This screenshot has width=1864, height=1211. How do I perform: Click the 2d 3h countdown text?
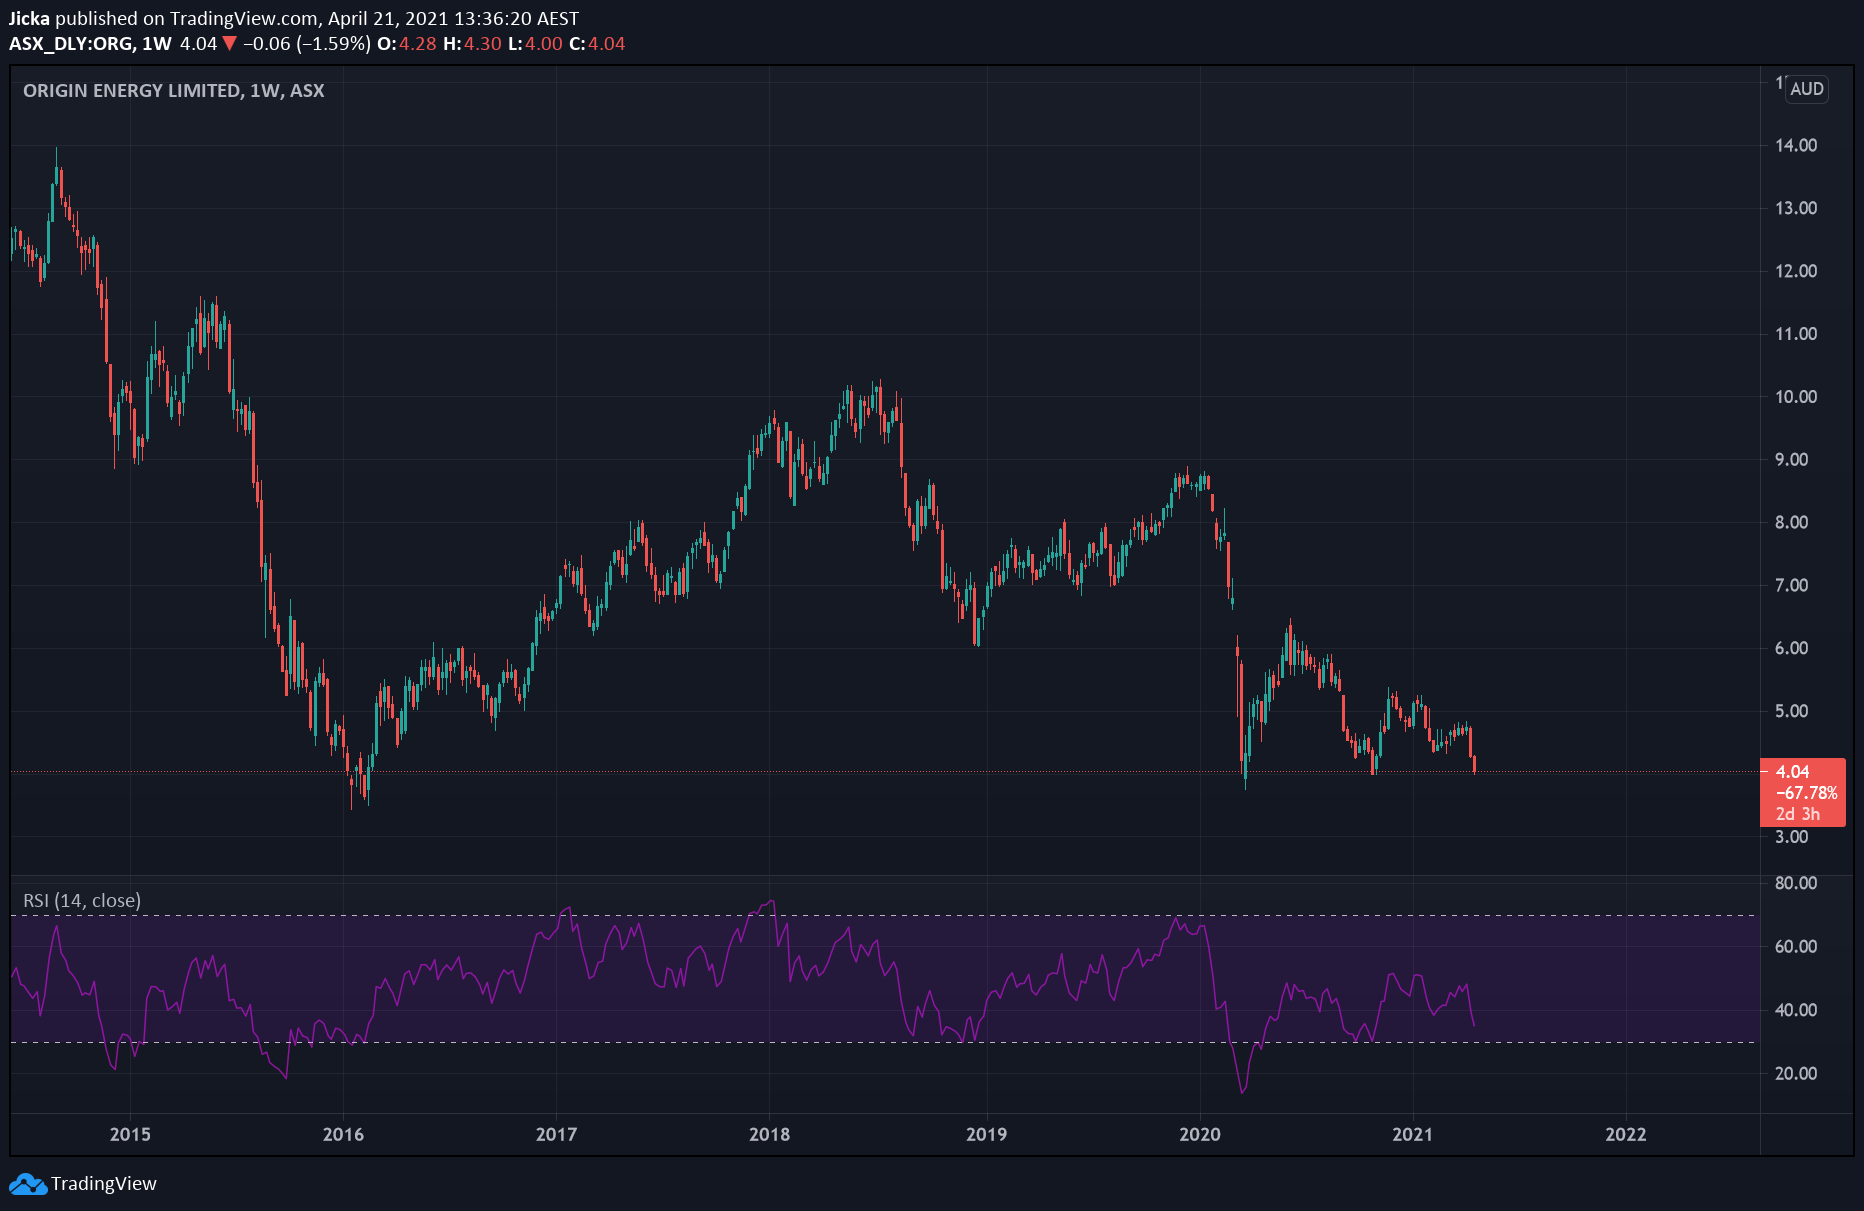tap(1797, 814)
